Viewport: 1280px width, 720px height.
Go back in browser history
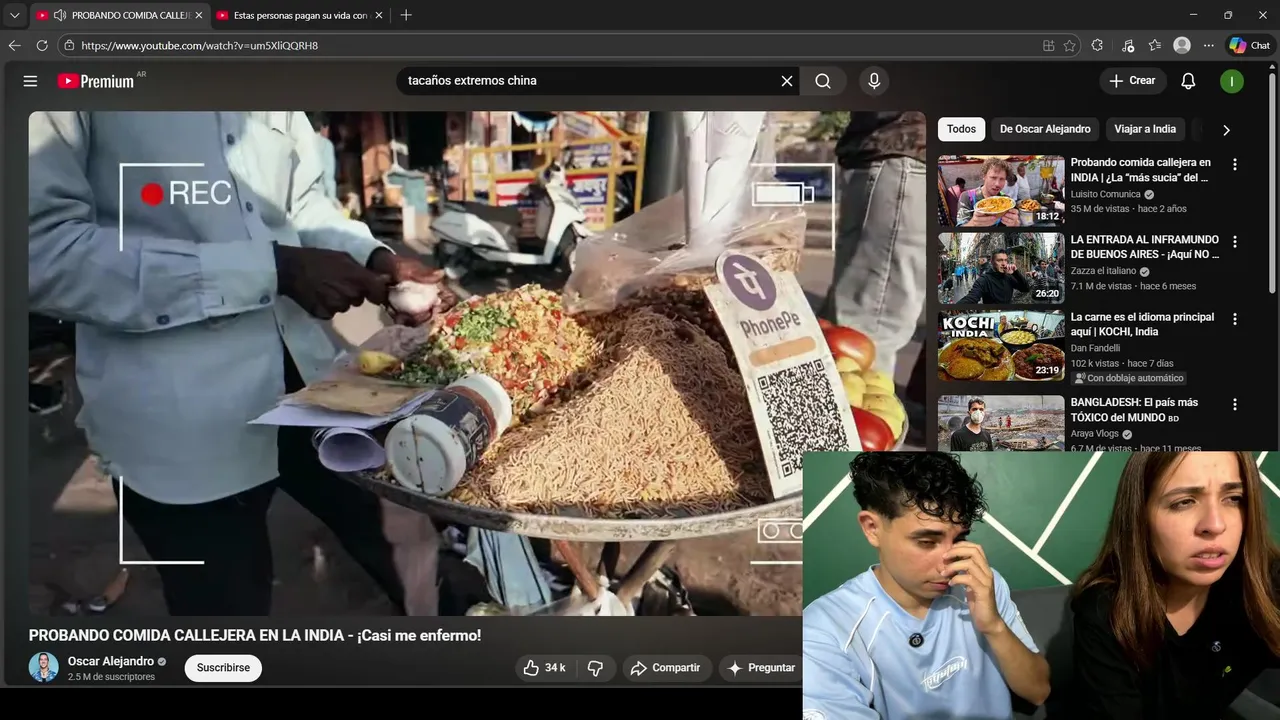tap(14, 45)
